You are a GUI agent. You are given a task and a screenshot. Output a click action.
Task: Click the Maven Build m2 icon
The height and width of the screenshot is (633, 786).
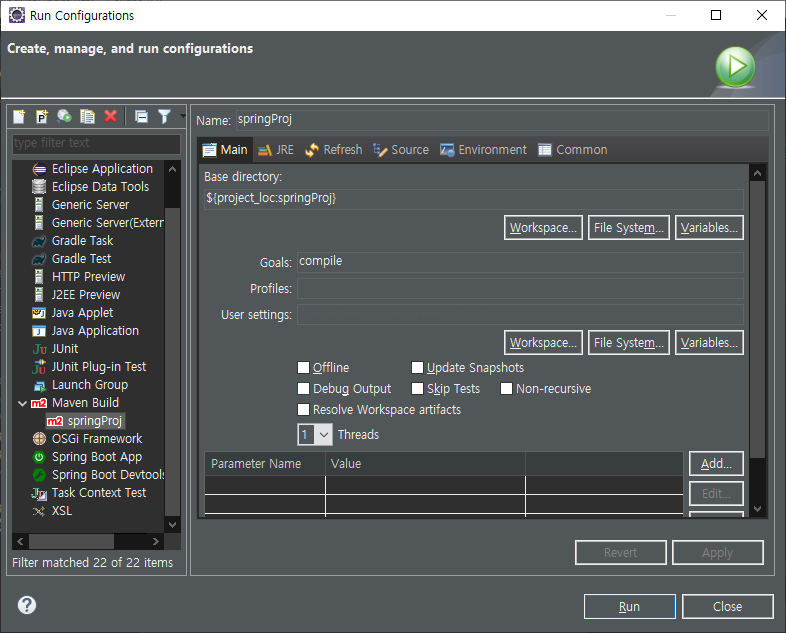(x=39, y=403)
